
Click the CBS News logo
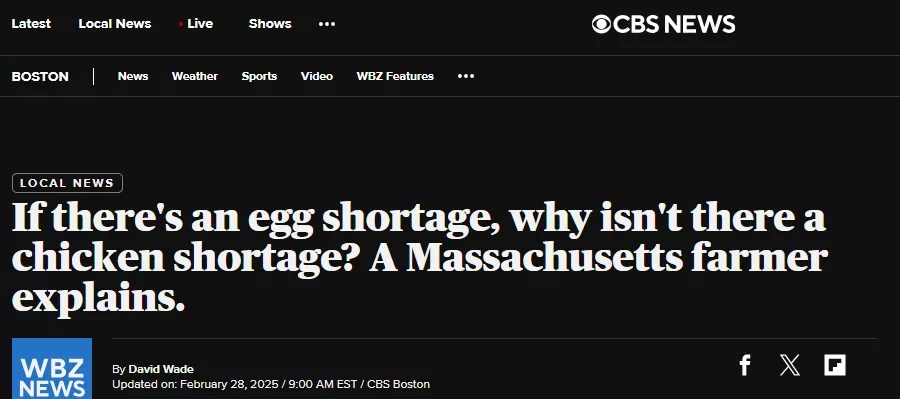tap(663, 24)
